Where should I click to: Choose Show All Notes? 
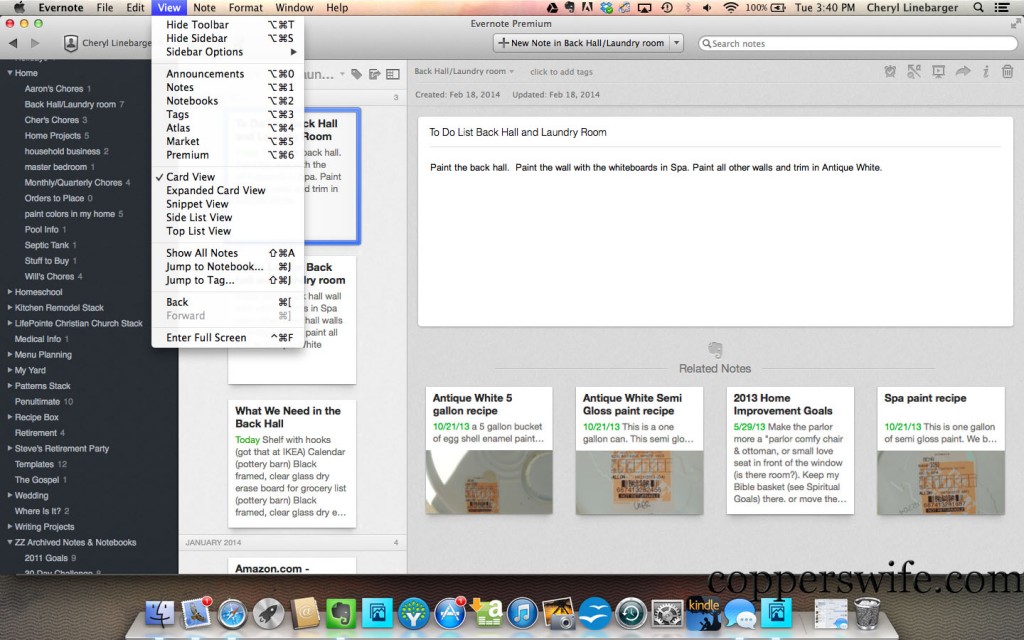228,253
